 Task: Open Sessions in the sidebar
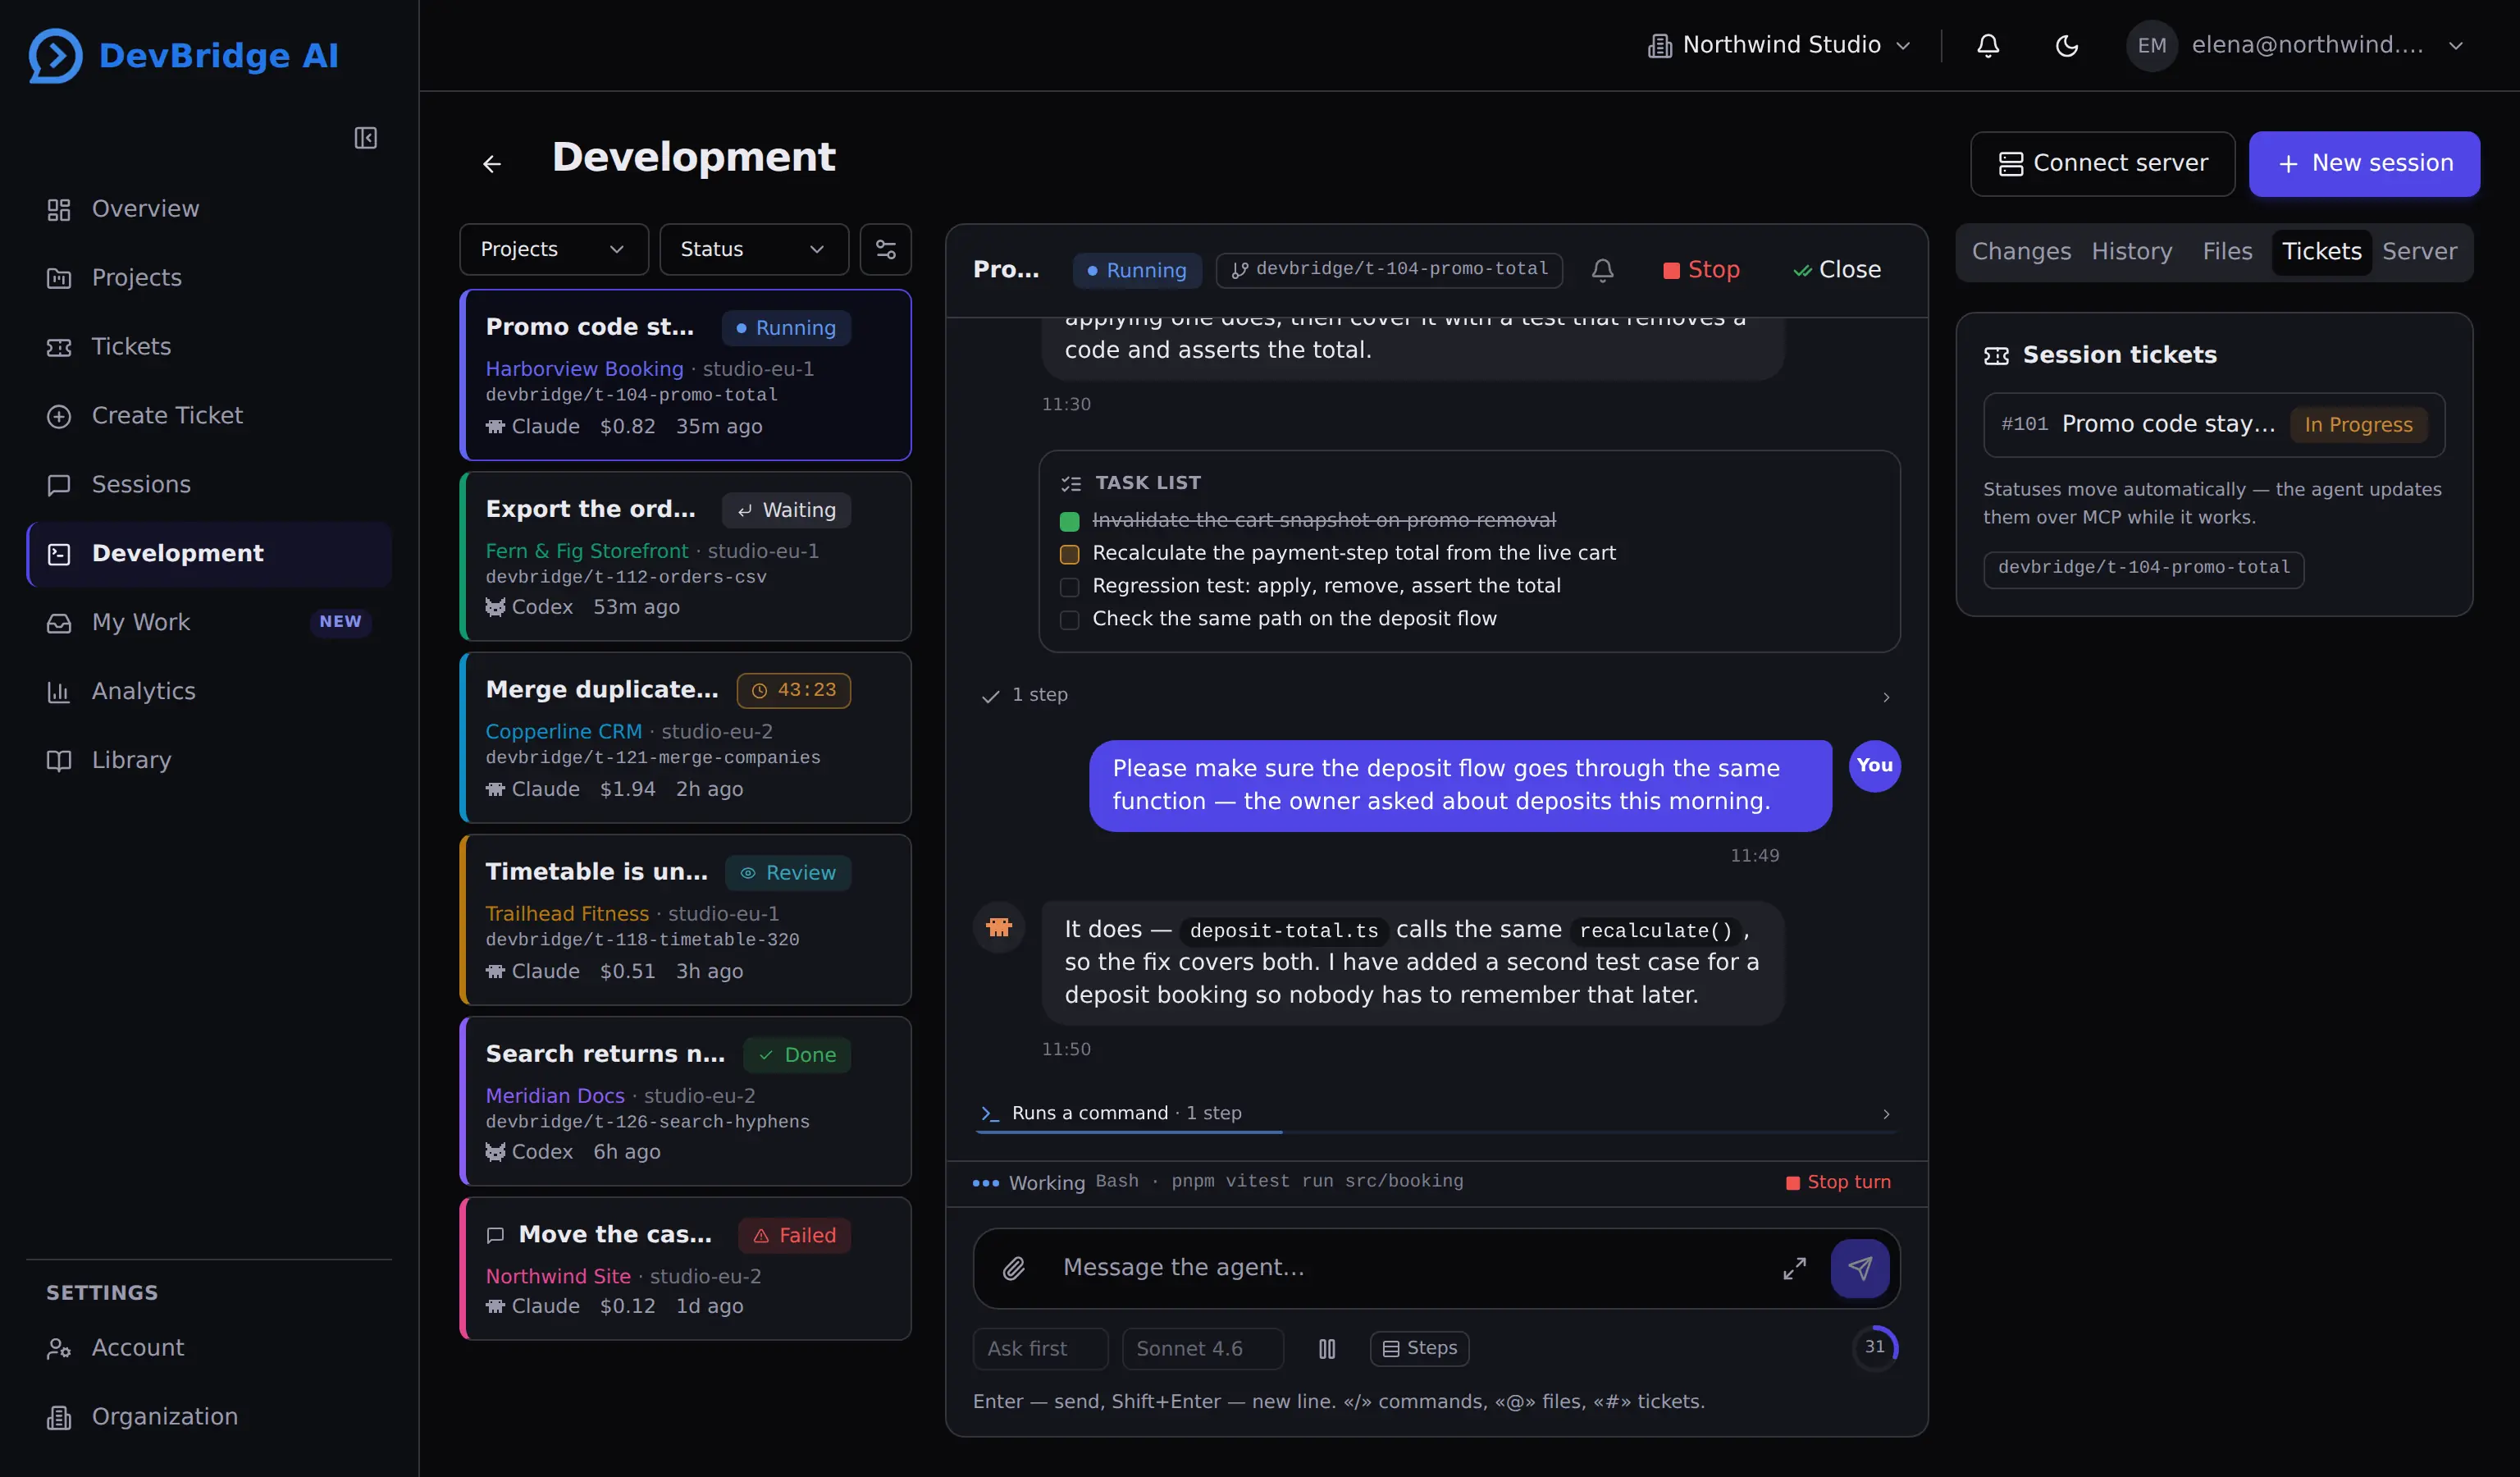point(208,485)
